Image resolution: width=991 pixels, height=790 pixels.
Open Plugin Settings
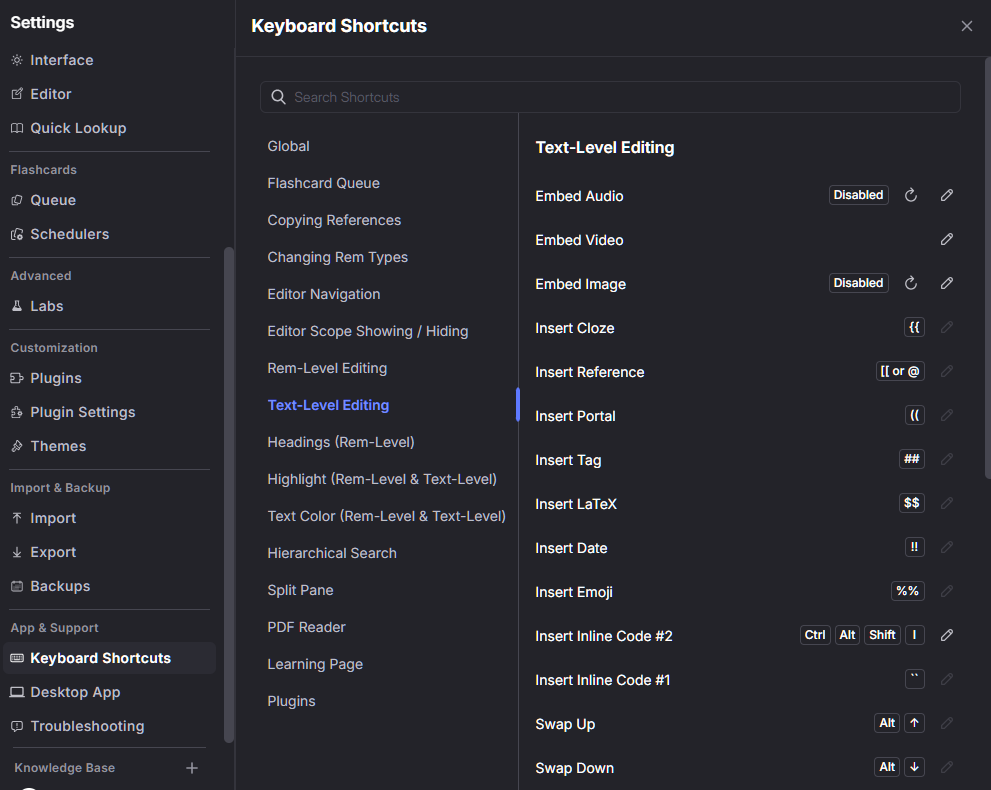pos(82,413)
